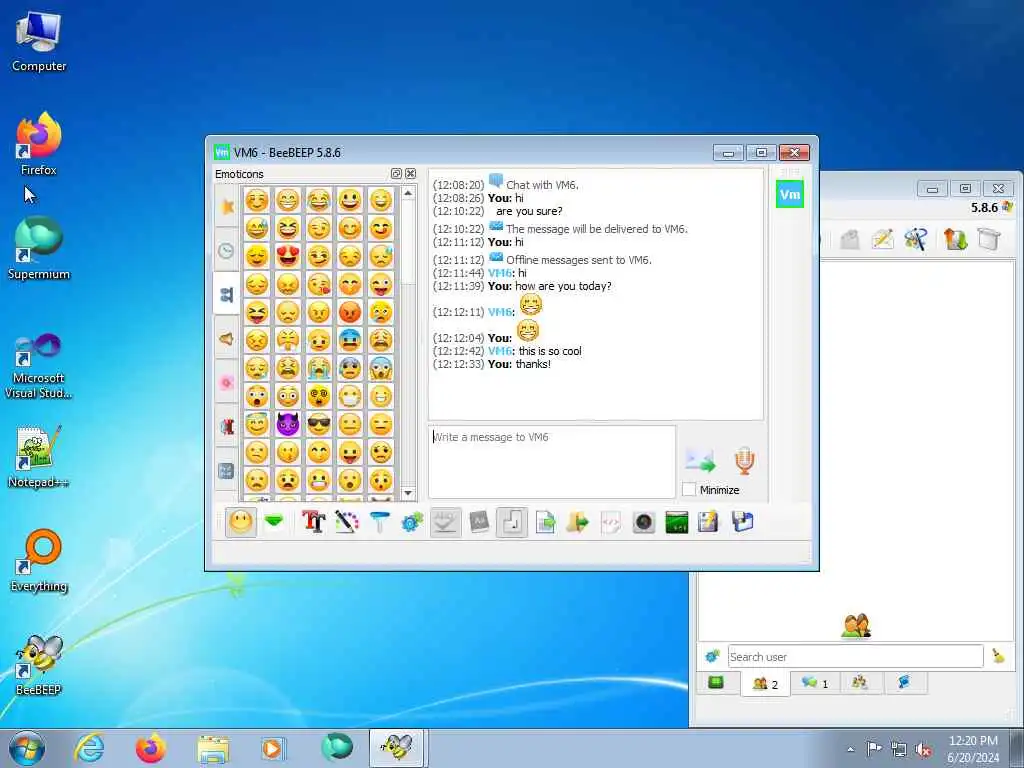Insert the loudly crying emoticon

pos(319,368)
